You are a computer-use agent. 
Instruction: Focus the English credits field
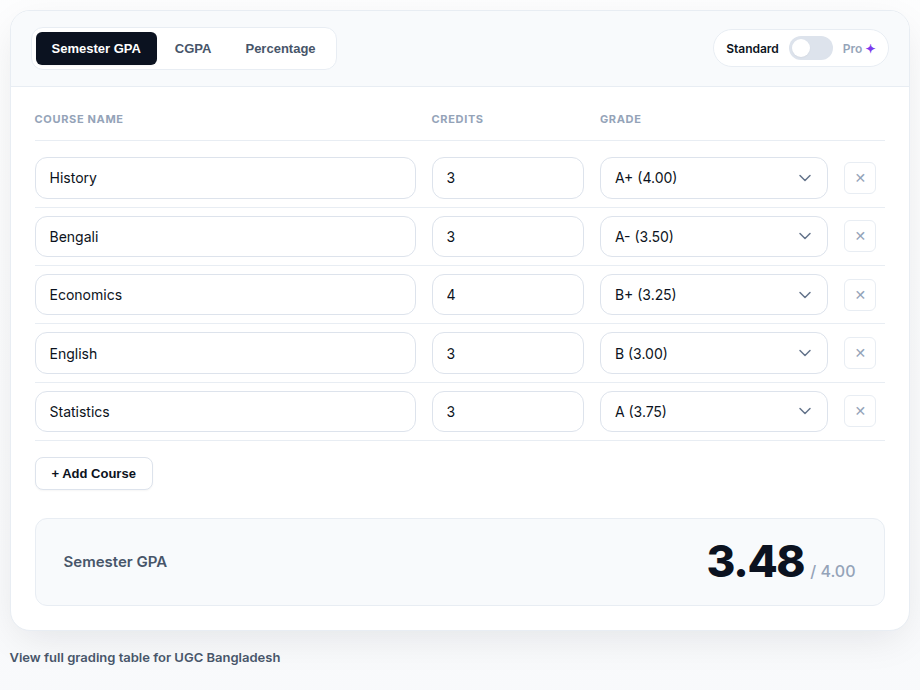(508, 353)
